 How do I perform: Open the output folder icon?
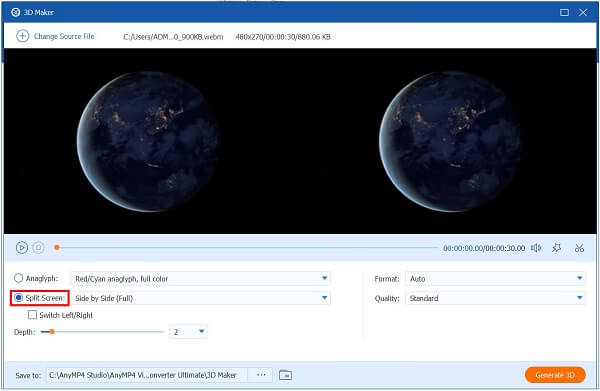[x=285, y=375]
